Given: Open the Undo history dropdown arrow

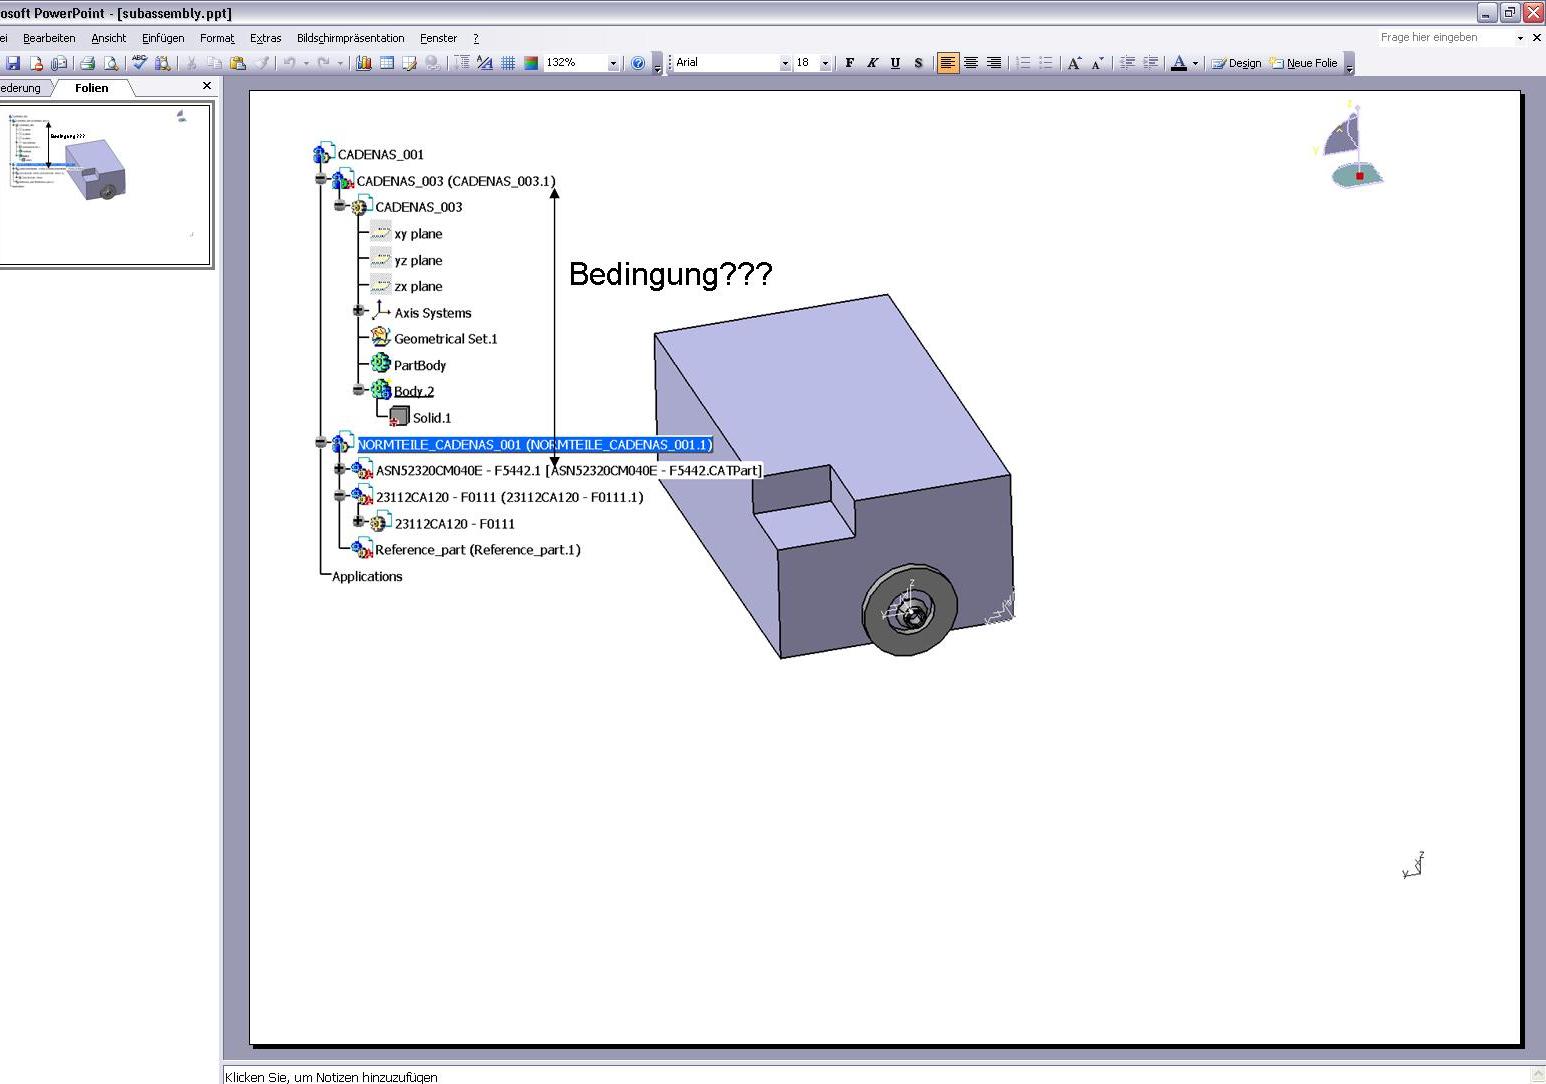Looking at the screenshot, I should tap(306, 63).
